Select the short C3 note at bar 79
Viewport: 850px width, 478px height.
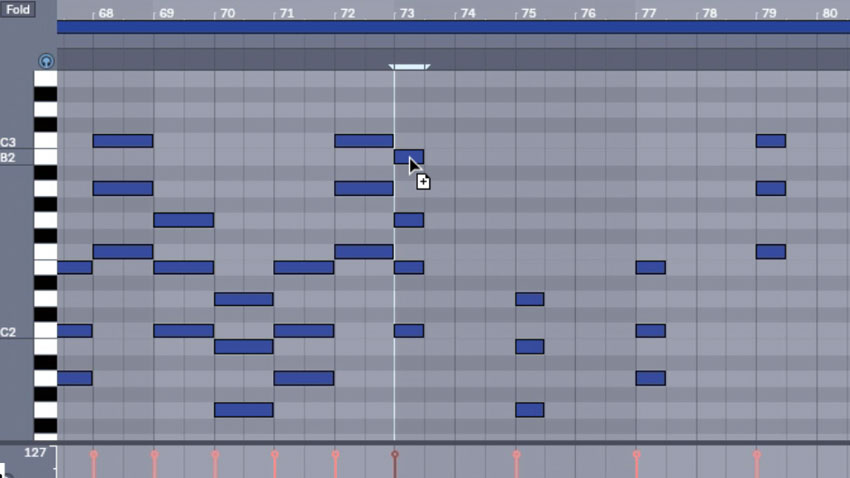tap(771, 141)
